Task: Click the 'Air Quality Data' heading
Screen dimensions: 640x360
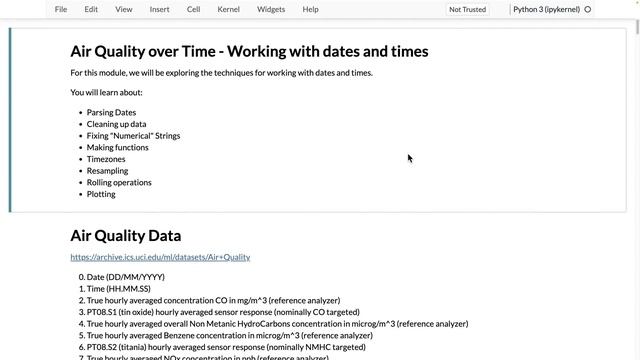Action: (126, 236)
